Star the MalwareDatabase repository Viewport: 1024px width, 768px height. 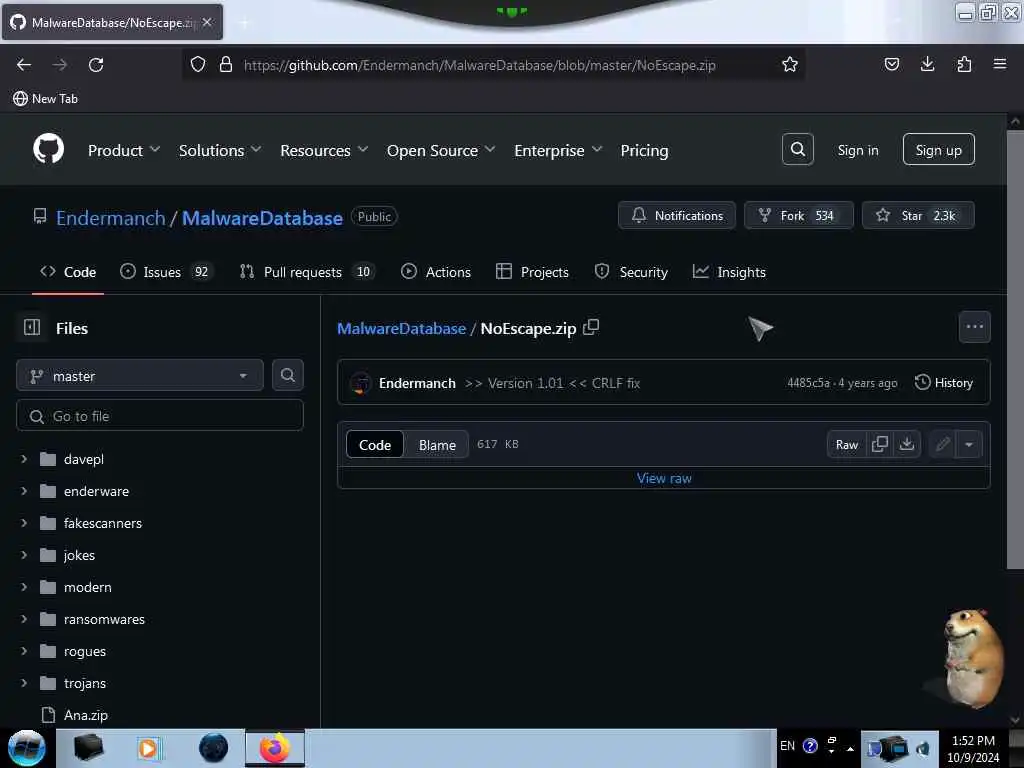click(x=918, y=216)
